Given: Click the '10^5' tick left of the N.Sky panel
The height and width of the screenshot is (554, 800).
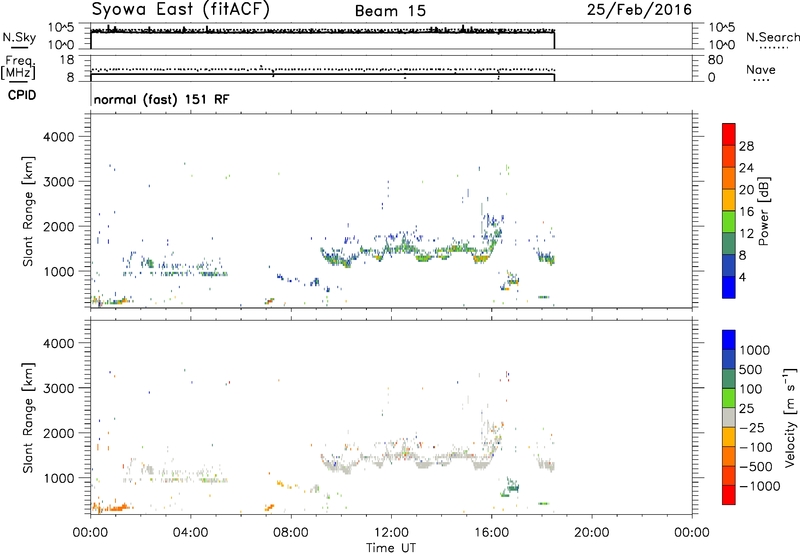Looking at the screenshot, I should point(61,27).
